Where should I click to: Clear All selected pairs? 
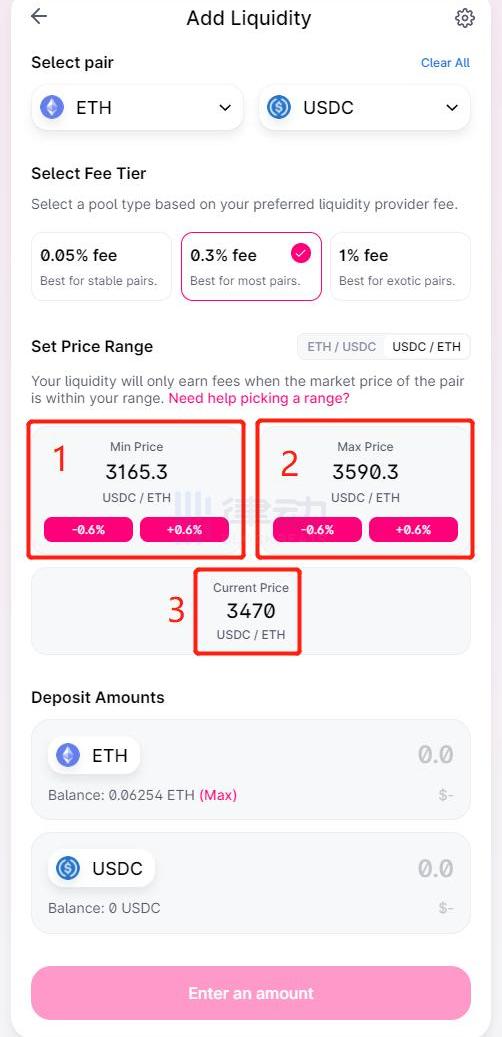(445, 63)
